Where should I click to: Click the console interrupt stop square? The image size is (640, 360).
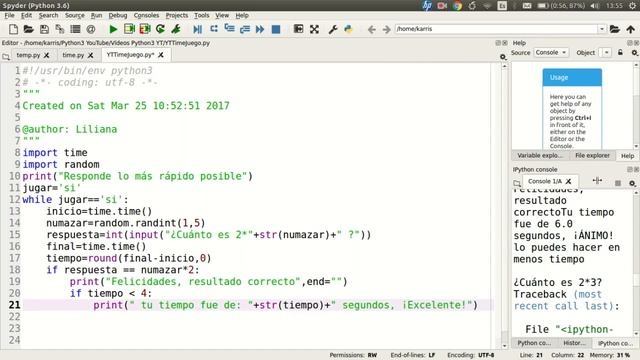point(618,183)
